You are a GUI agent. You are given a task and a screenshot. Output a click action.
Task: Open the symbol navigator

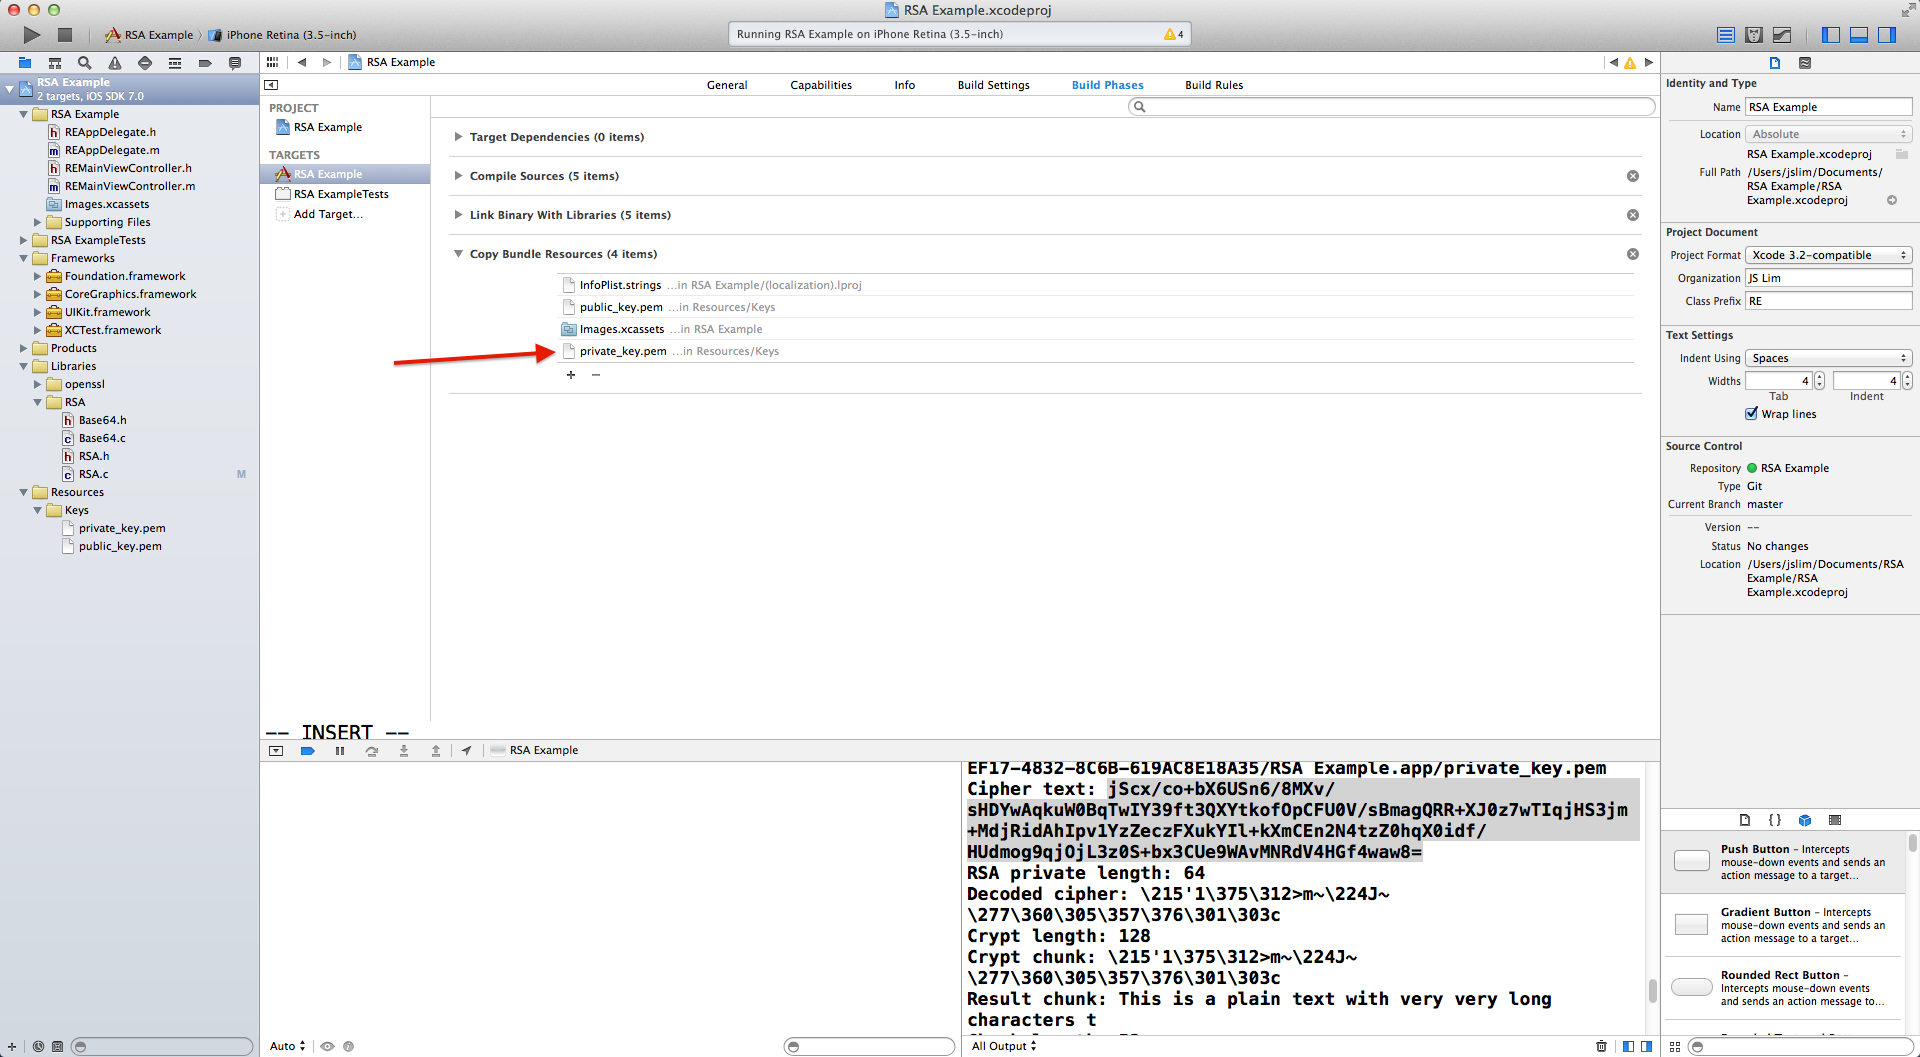55,63
